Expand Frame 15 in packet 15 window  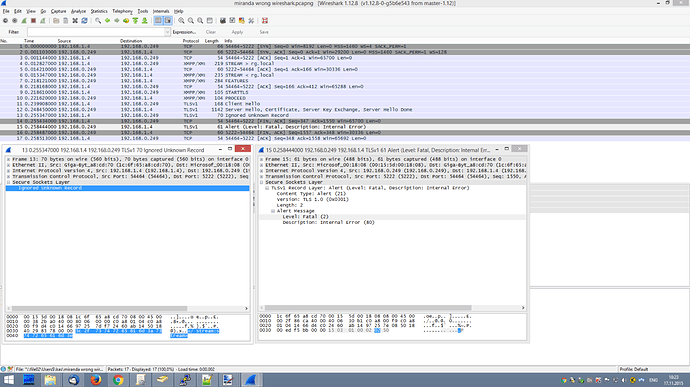[x=261, y=159]
